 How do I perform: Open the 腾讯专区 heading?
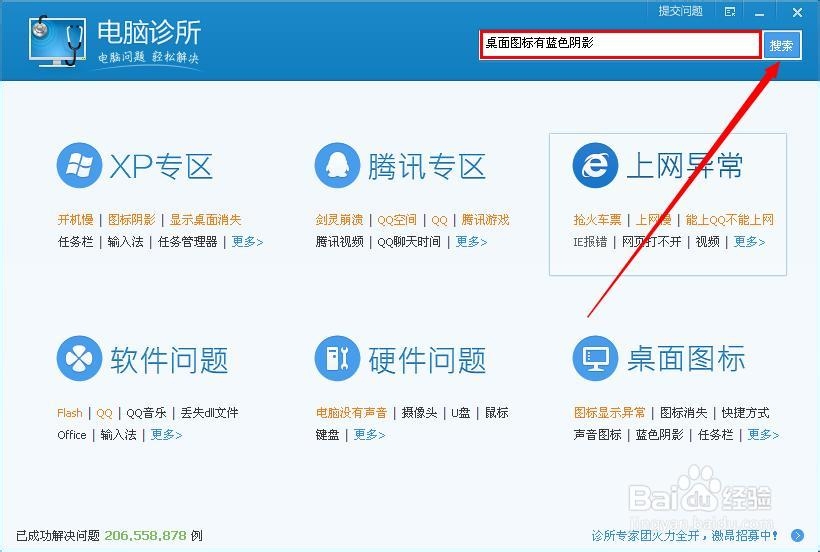click(427, 166)
